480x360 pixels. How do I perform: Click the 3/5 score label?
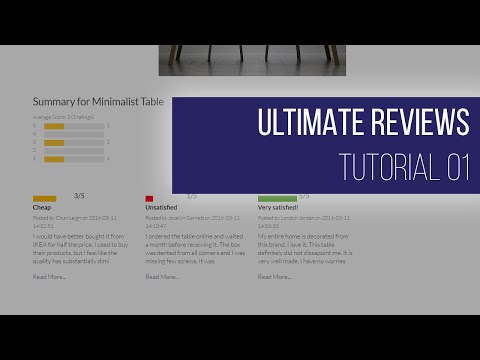click(x=79, y=196)
